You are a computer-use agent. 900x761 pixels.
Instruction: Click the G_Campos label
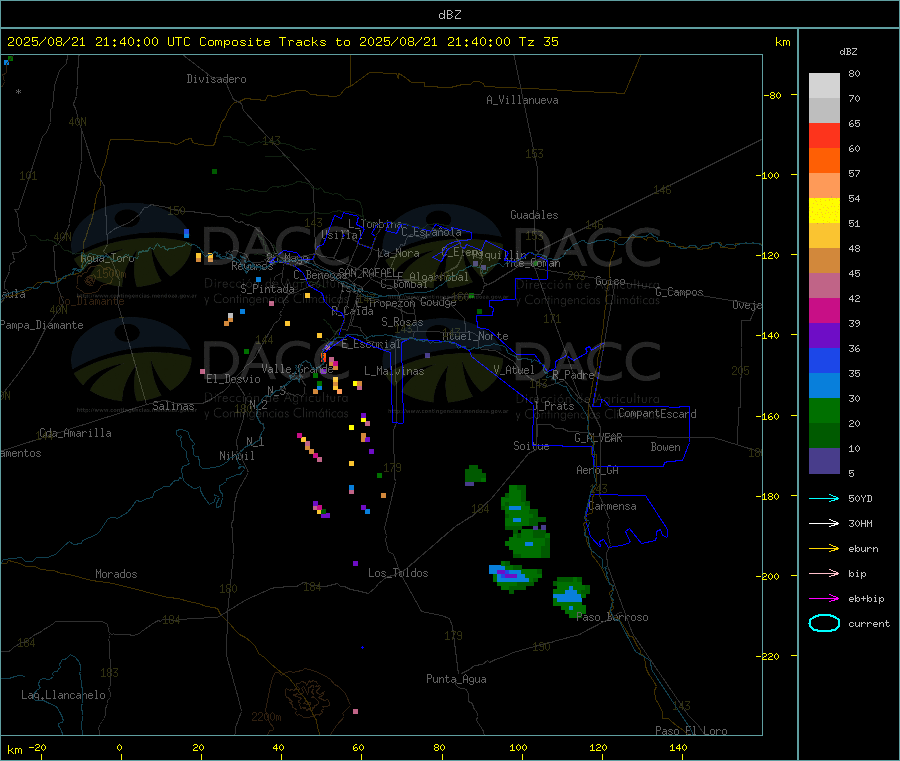679,292
